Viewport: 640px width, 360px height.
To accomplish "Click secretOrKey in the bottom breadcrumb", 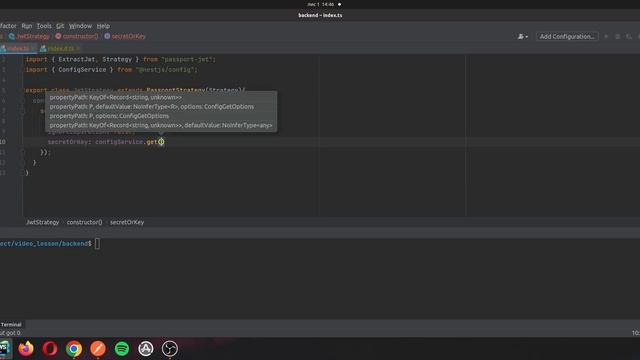I will 127,222.
